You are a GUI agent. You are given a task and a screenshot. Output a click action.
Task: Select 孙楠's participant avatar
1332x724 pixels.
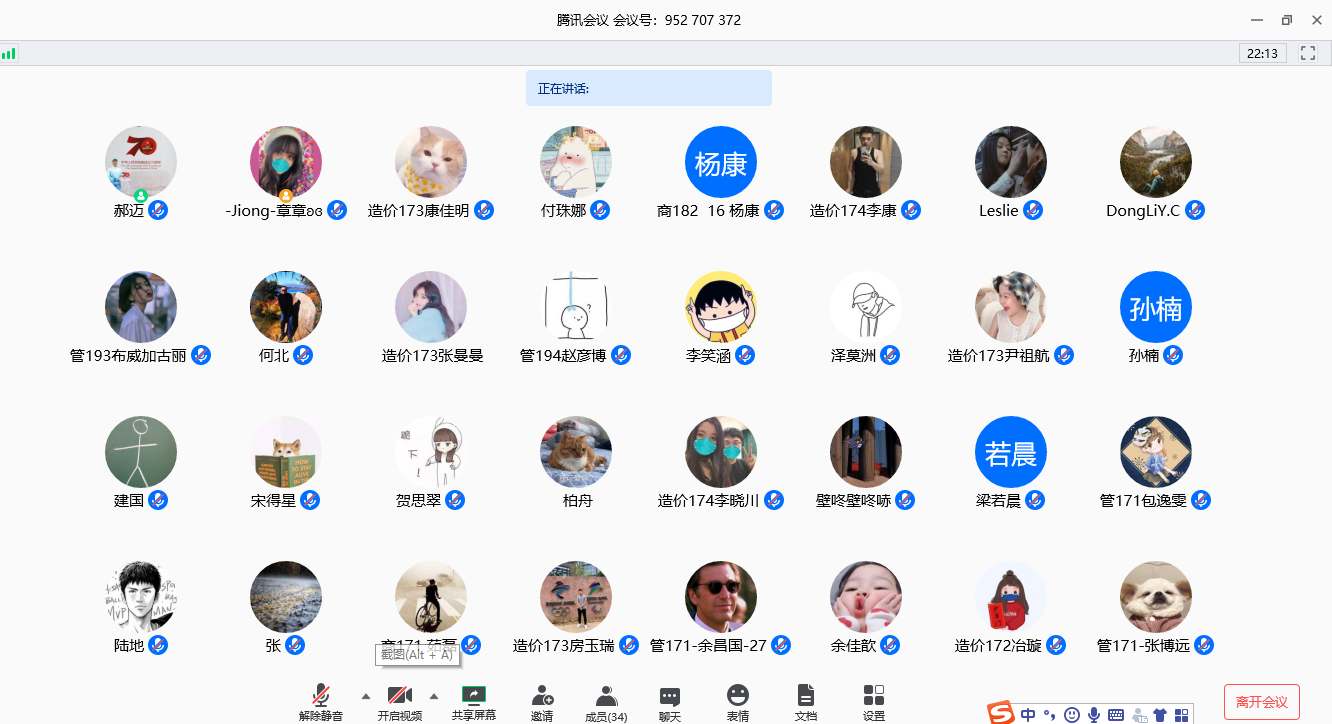[x=1155, y=307]
